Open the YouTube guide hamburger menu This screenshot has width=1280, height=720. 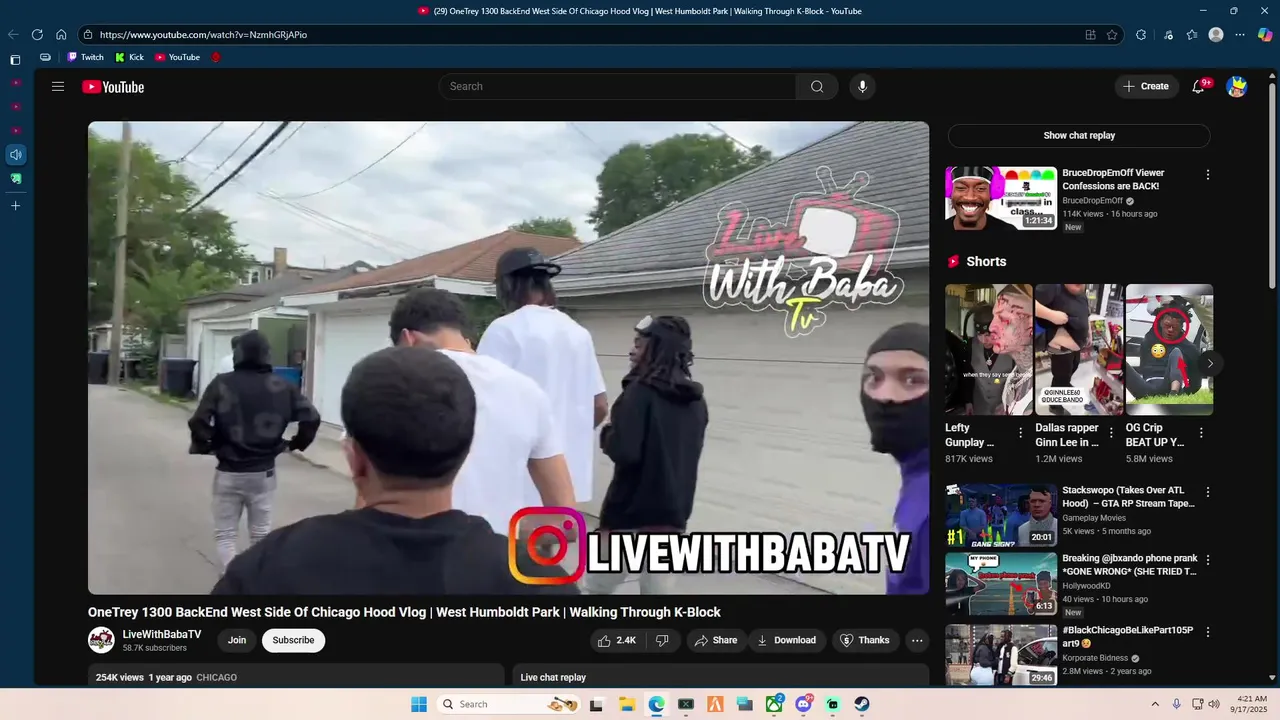coord(58,87)
